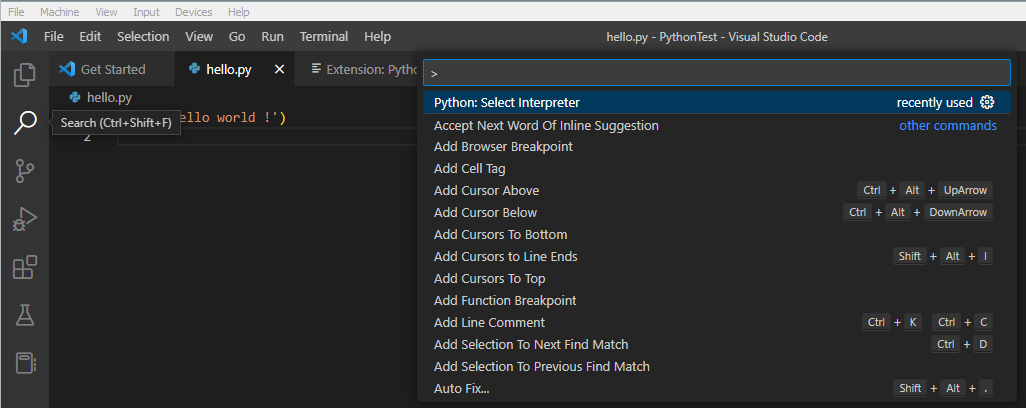This screenshot has width=1026, height=408.
Task: Open the VS Code Help menu
Action: [x=378, y=37]
